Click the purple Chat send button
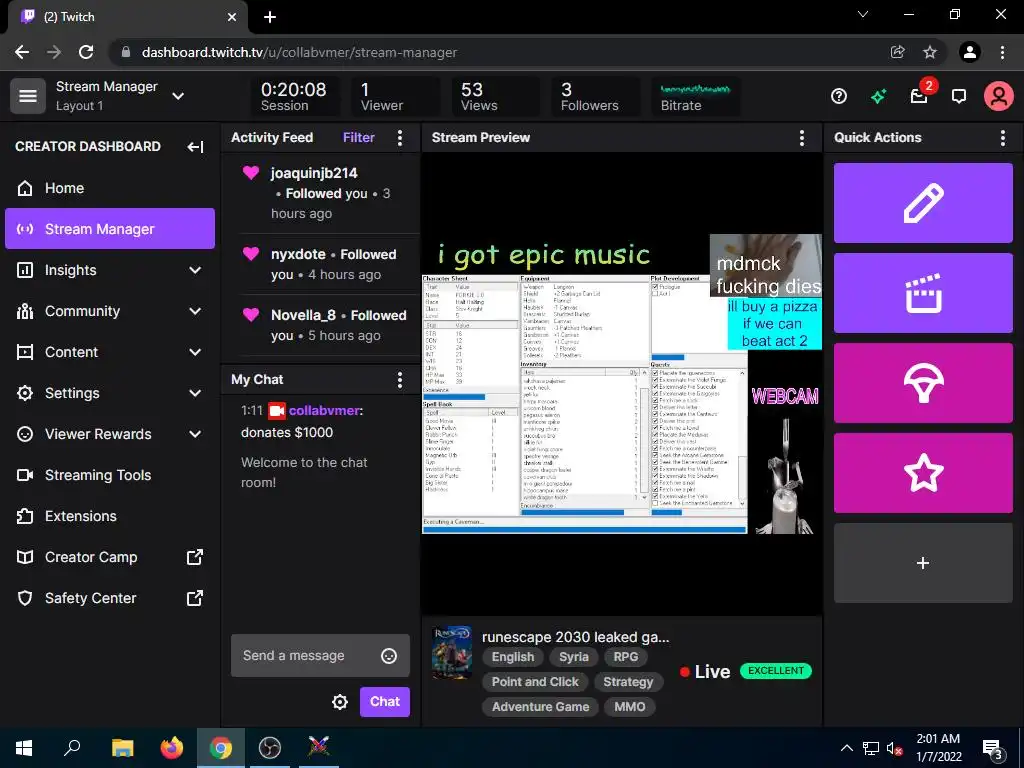Image resolution: width=1024 pixels, height=768 pixels. coord(385,701)
